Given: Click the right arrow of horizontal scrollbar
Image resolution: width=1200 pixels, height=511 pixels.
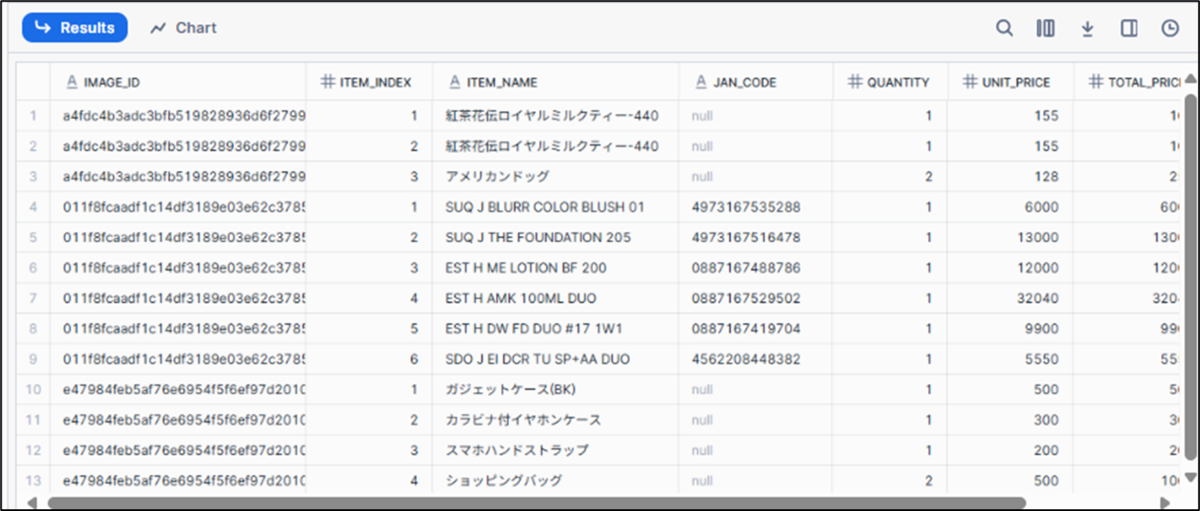Looking at the screenshot, I should (x=1165, y=502).
